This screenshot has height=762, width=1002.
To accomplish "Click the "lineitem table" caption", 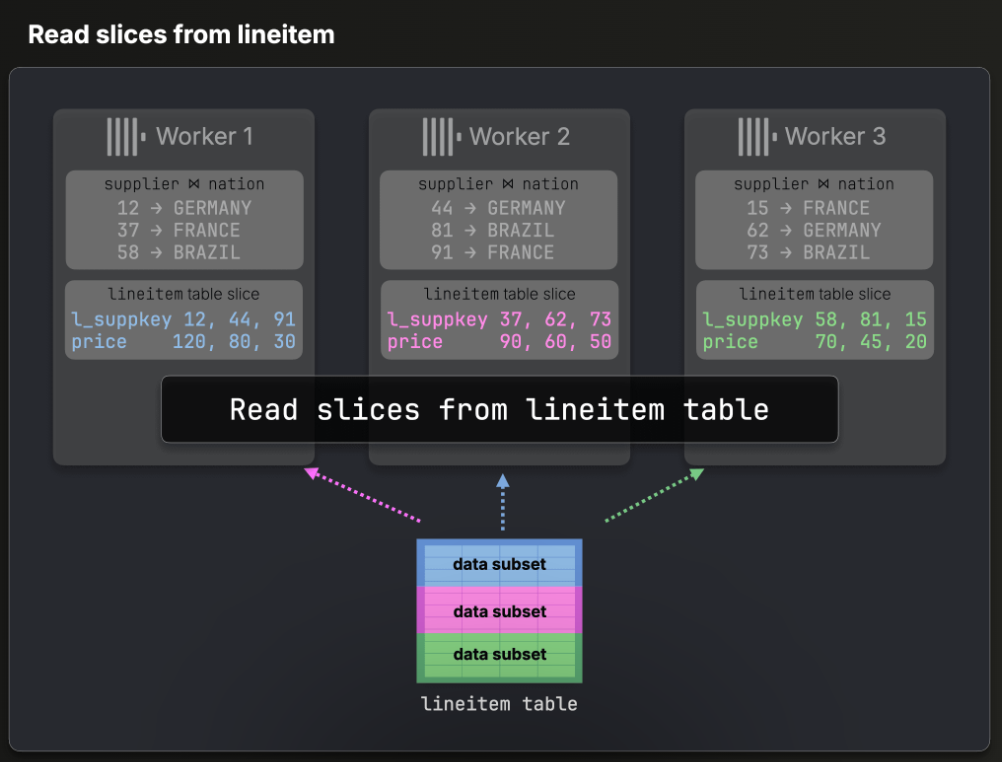I will [x=499, y=704].
